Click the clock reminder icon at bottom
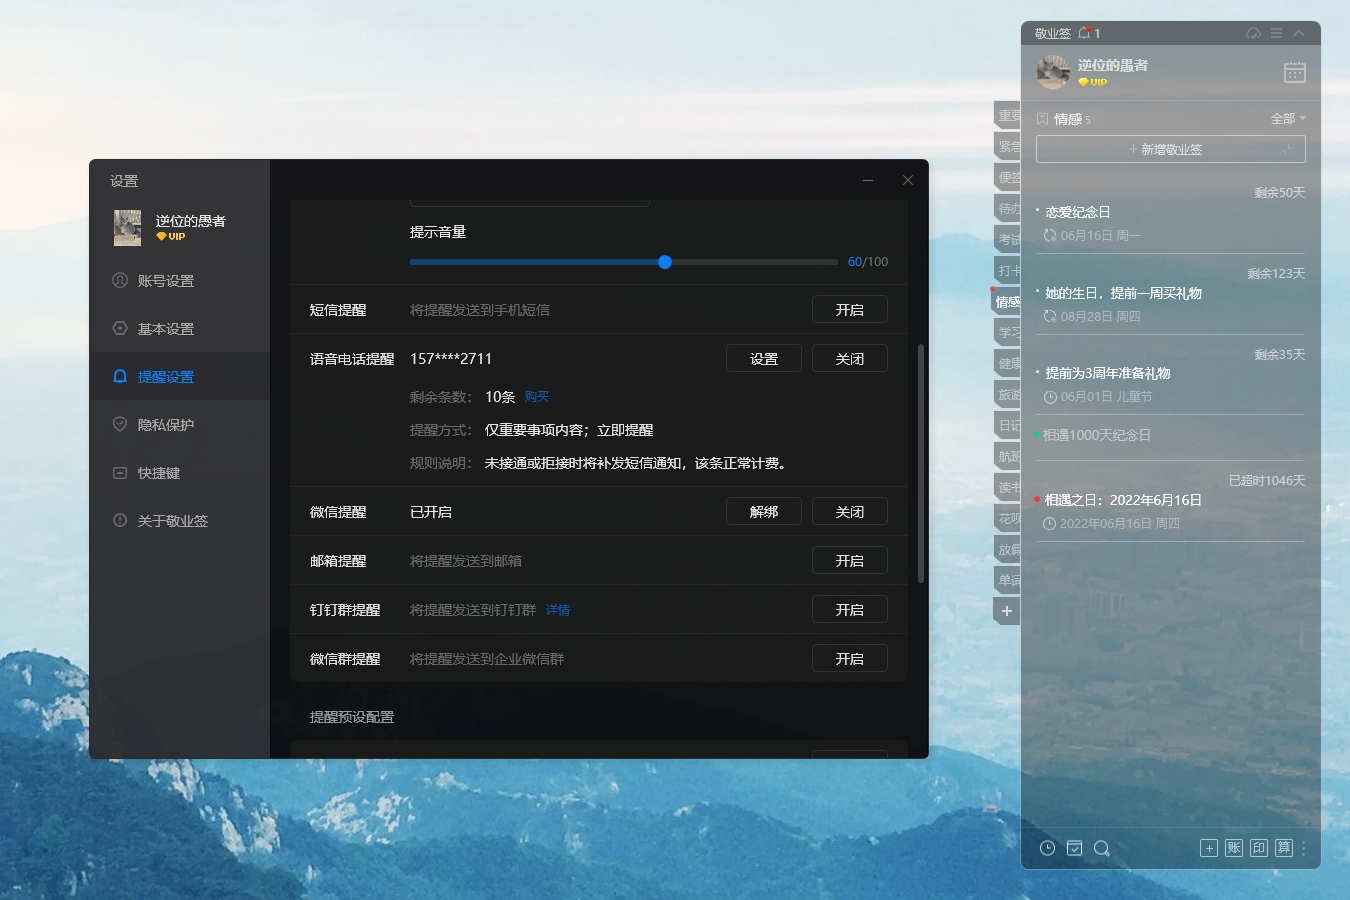The height and width of the screenshot is (900, 1350). (x=1047, y=848)
